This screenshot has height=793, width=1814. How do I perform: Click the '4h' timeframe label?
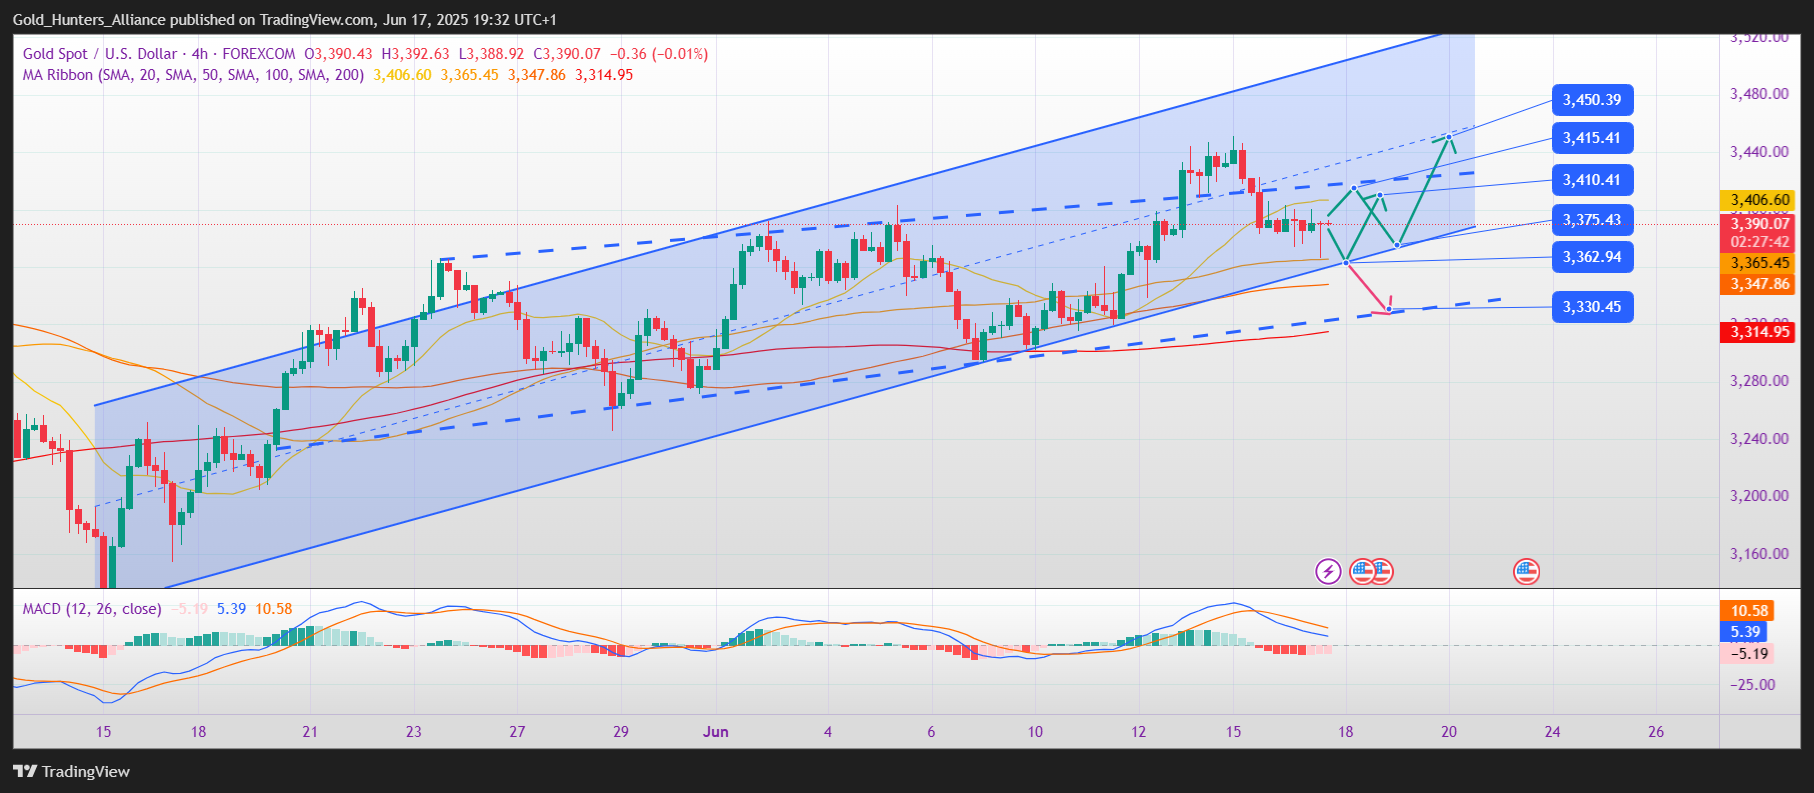pos(200,54)
